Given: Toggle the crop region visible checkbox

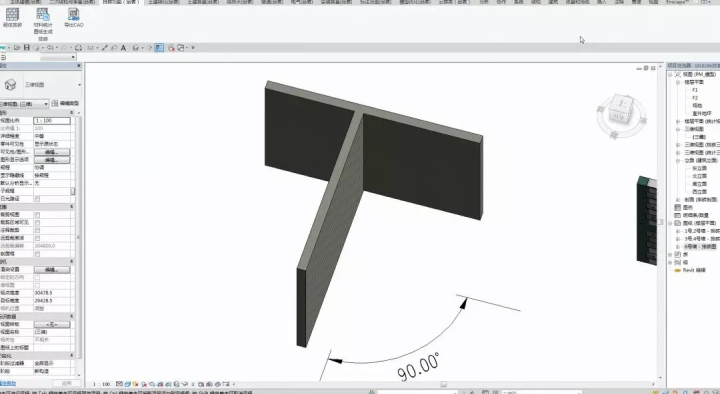Looking at the screenshot, I should point(38,222).
